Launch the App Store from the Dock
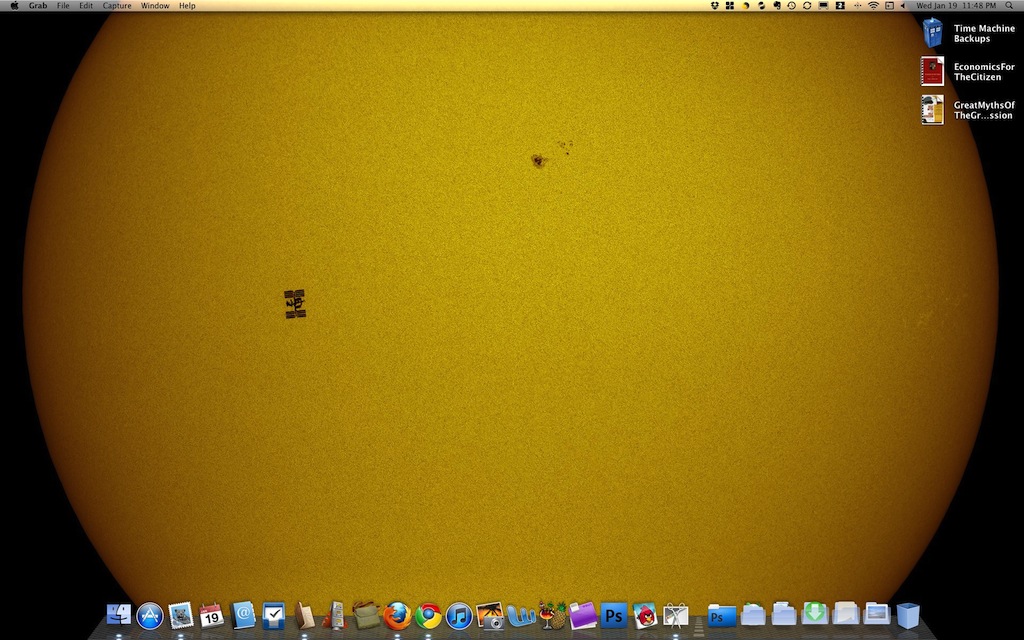The width and height of the screenshot is (1024, 640). pos(150,615)
